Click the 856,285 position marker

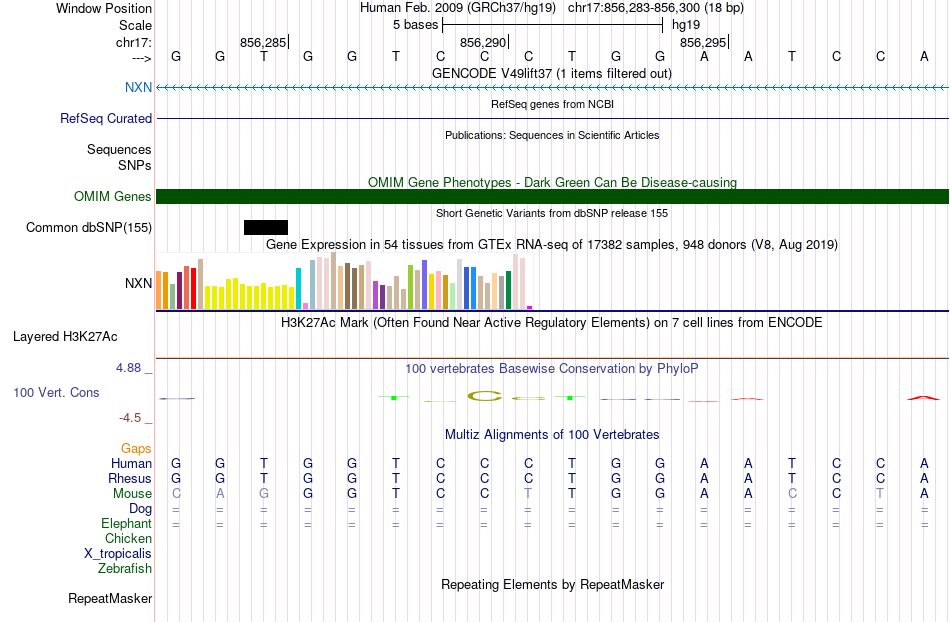(264, 42)
